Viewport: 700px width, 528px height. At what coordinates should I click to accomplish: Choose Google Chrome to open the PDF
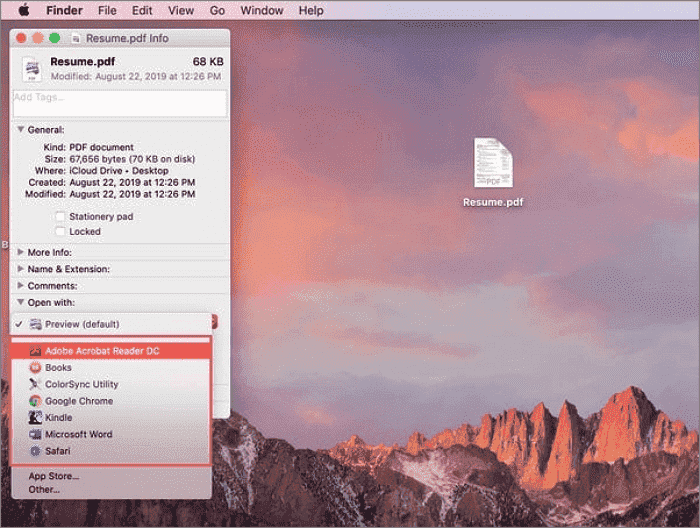coord(111,401)
